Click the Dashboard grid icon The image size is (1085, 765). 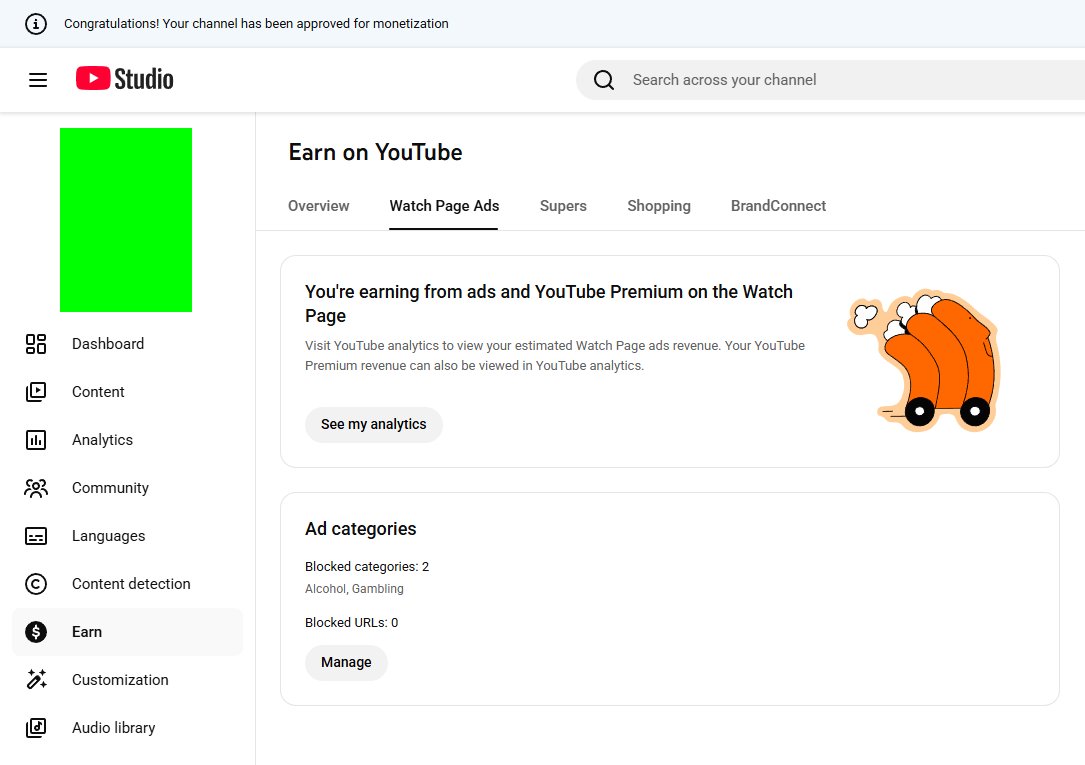tap(36, 344)
